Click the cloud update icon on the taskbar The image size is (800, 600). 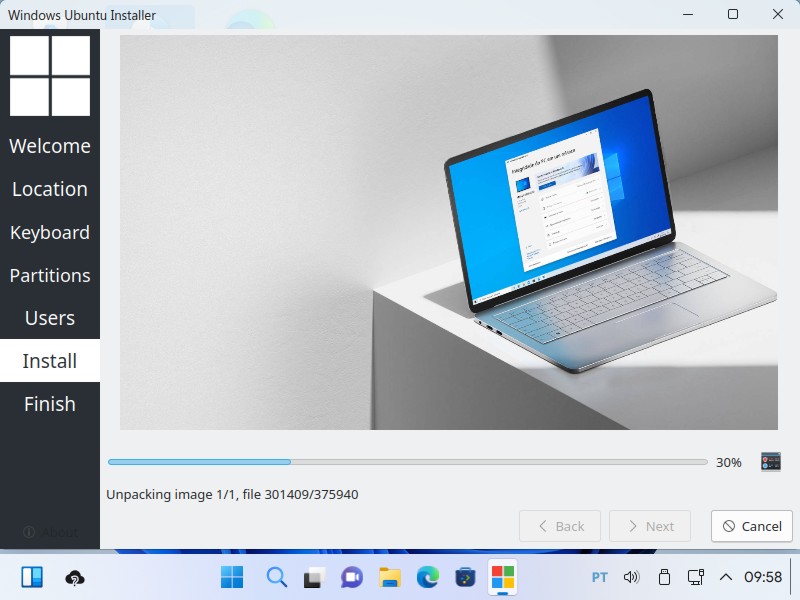coord(75,578)
